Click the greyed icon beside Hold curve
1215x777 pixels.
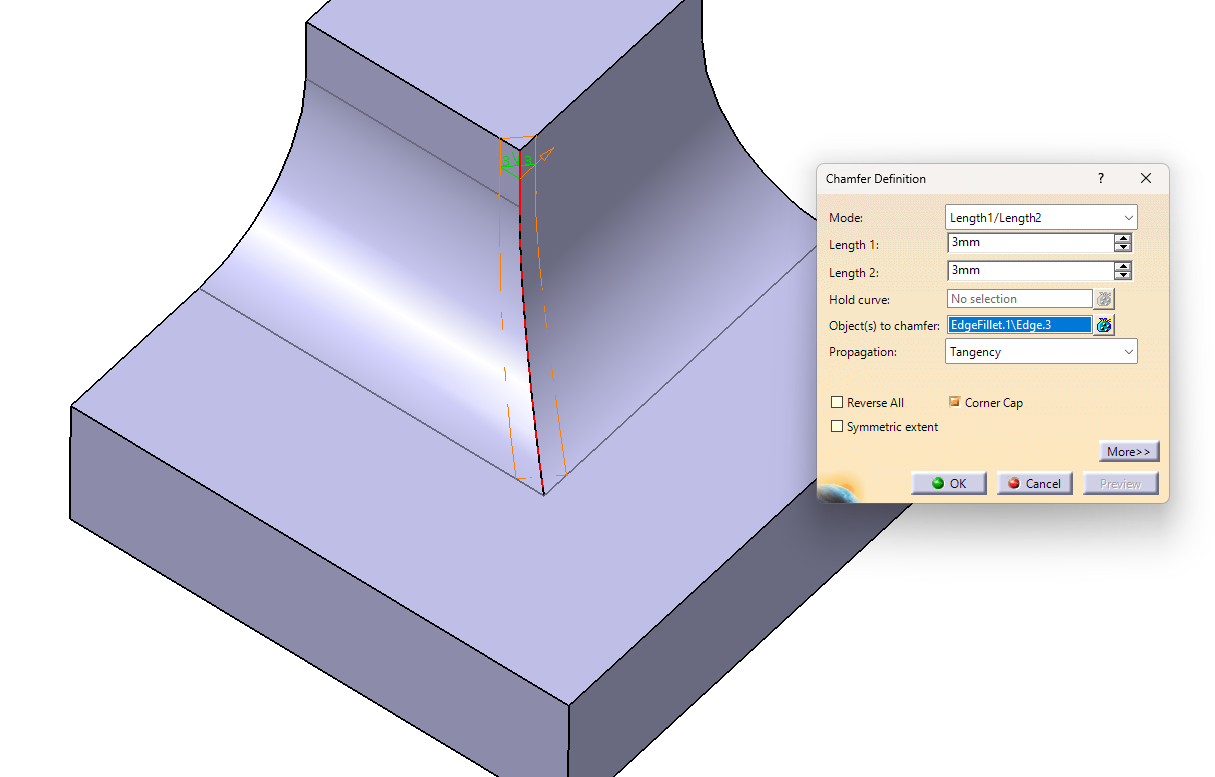point(1104,299)
